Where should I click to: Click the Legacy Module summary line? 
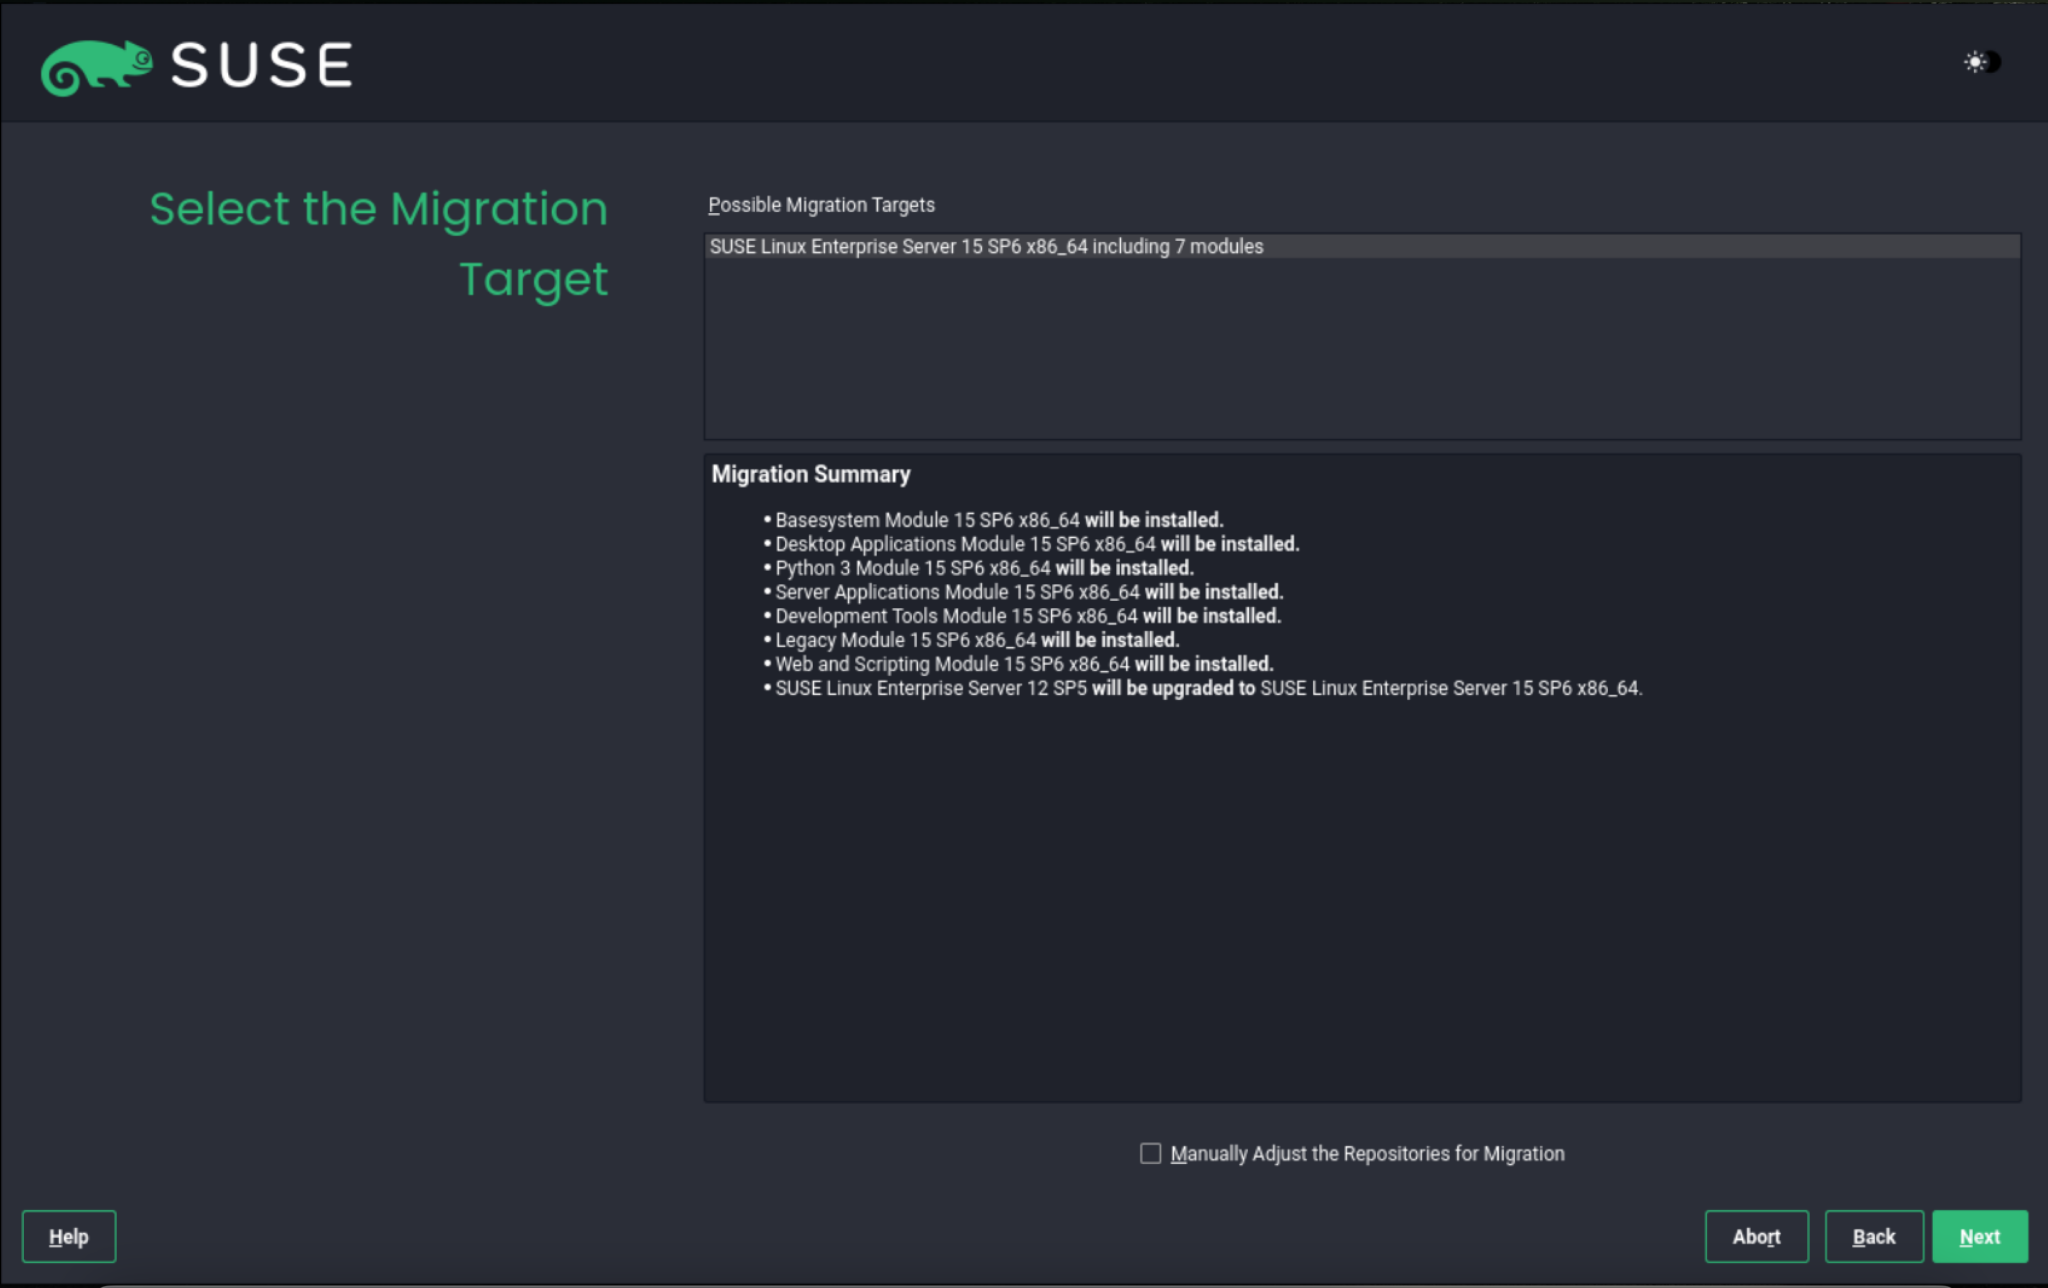976,640
